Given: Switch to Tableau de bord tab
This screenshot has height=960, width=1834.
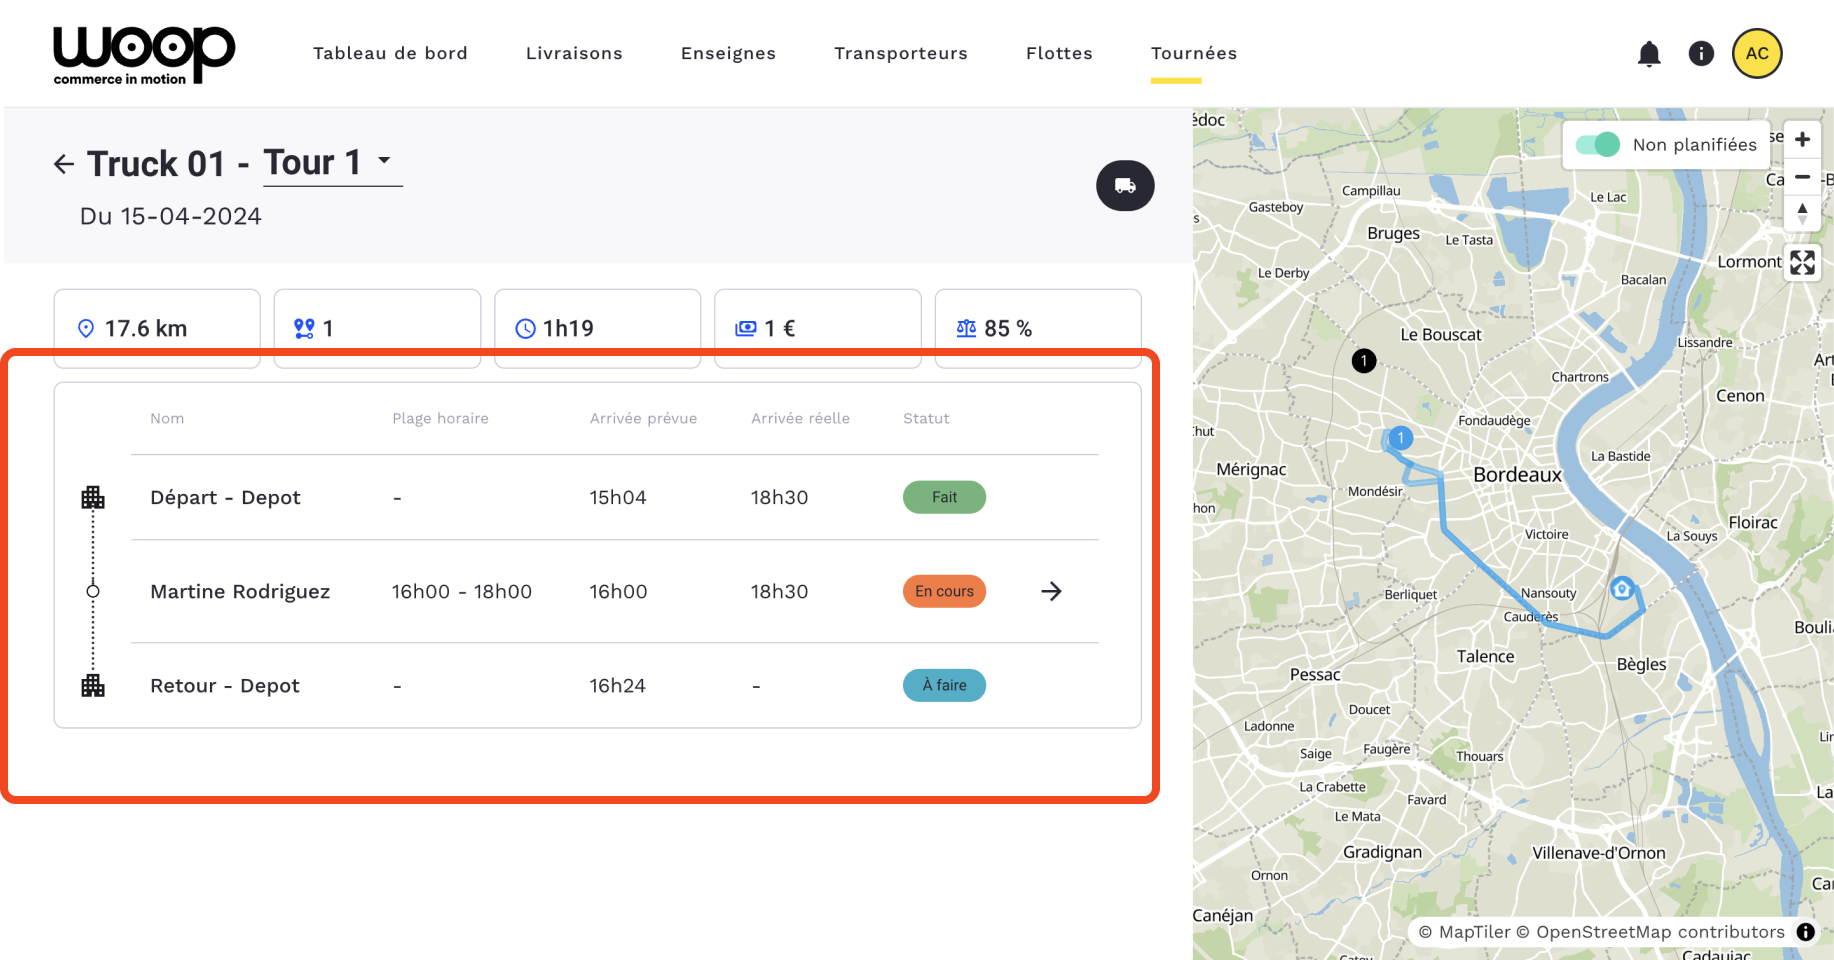Looking at the screenshot, I should [390, 54].
